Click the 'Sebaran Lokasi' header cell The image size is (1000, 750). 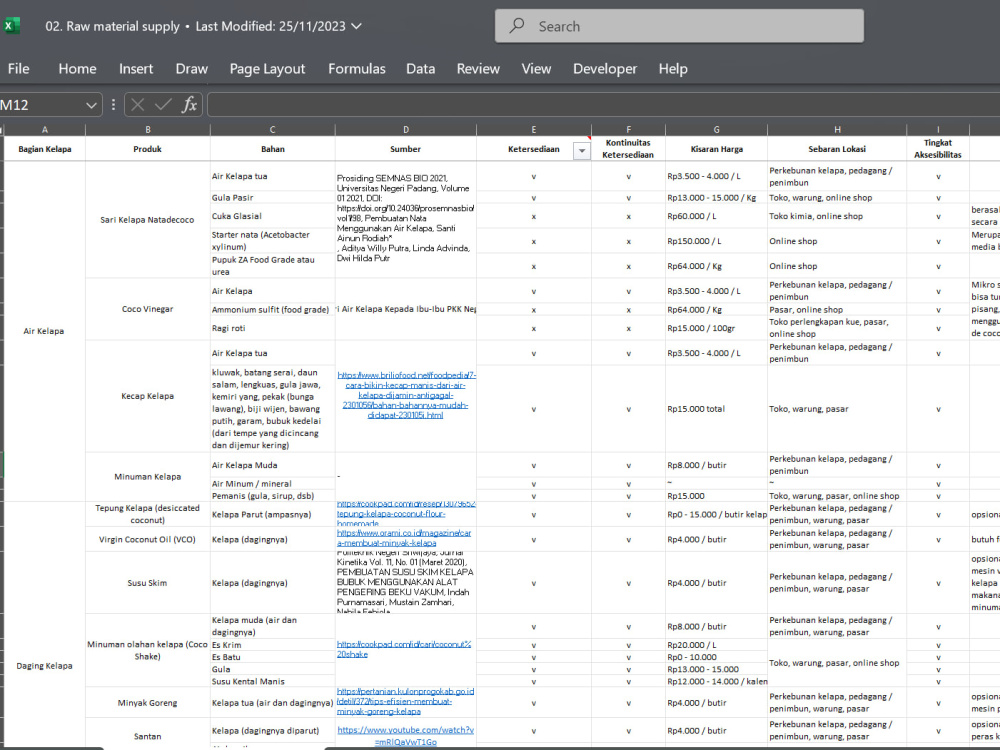(x=837, y=149)
